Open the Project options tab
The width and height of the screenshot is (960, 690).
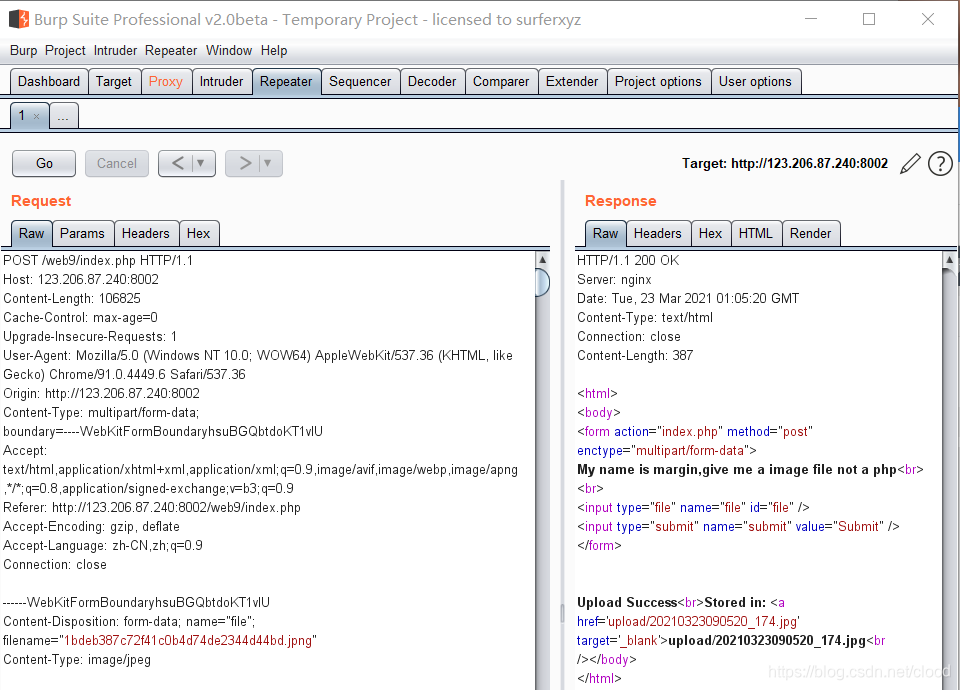[x=658, y=81]
